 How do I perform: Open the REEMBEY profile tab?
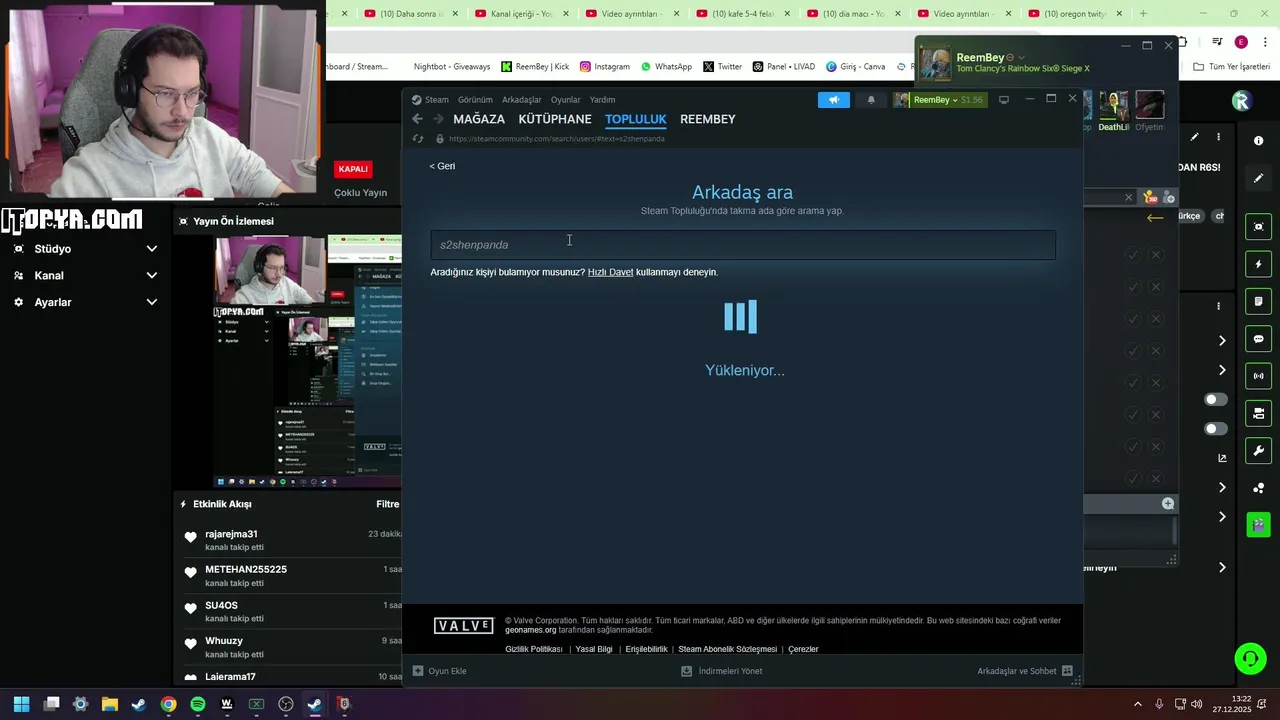click(708, 119)
